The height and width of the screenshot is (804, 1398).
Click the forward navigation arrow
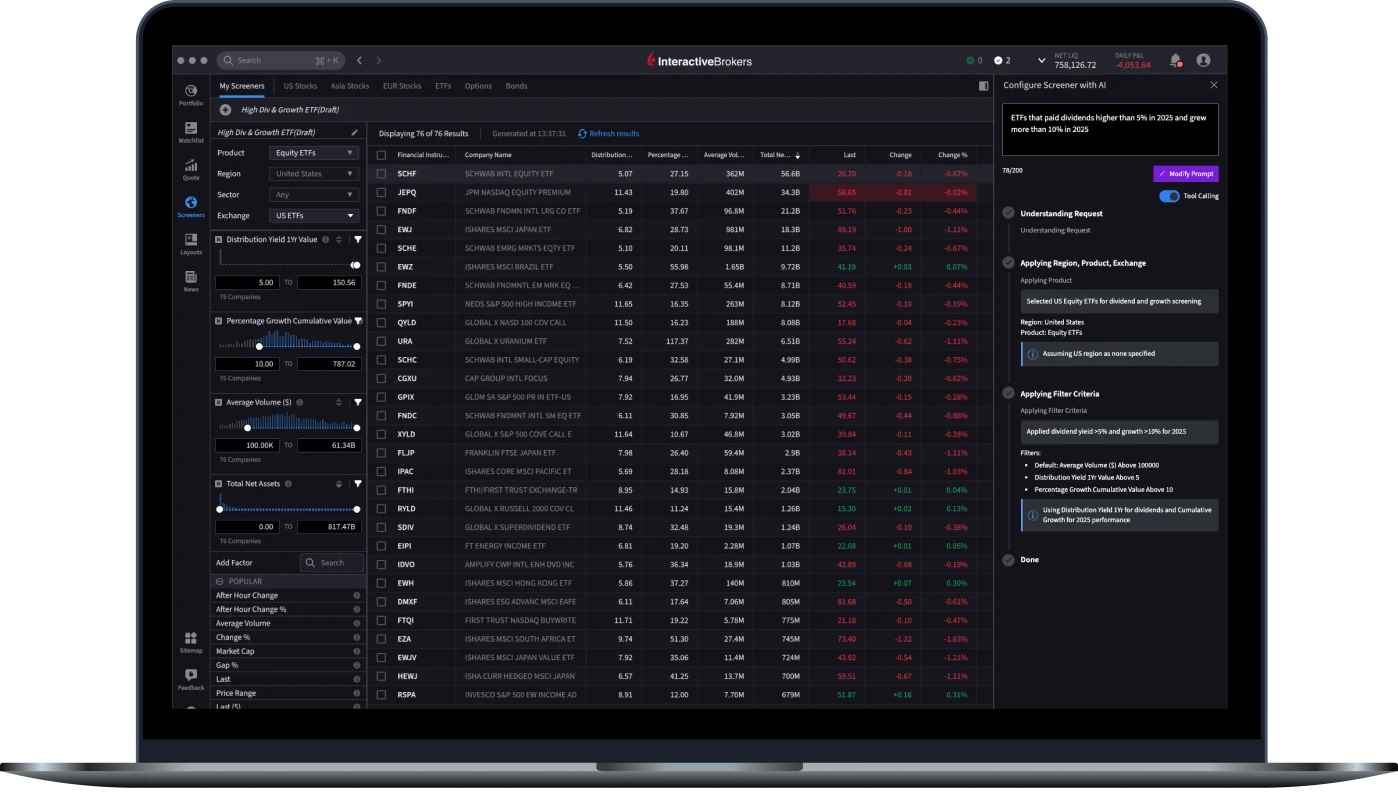coord(378,60)
